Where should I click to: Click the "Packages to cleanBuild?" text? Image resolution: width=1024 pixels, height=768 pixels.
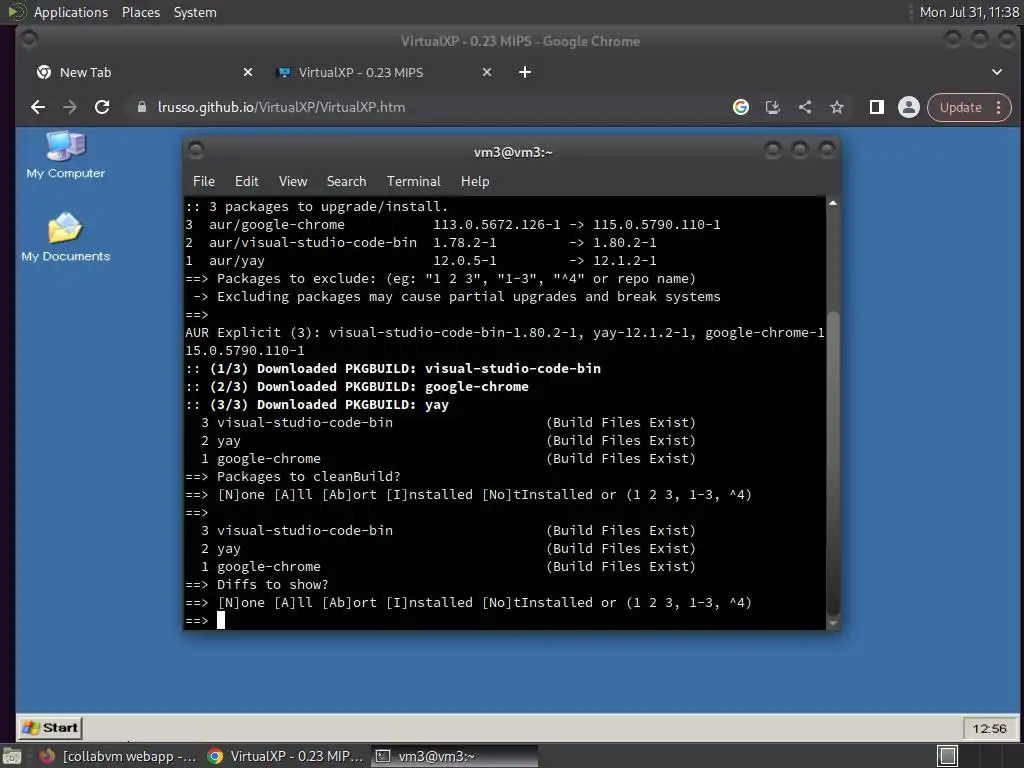(x=308, y=477)
